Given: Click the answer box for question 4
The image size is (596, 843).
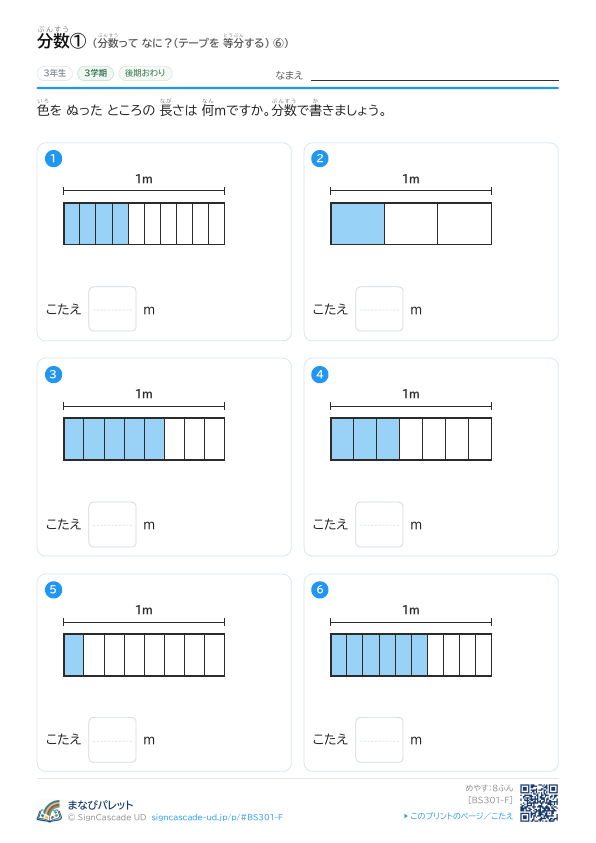Looking at the screenshot, I should 379,525.
